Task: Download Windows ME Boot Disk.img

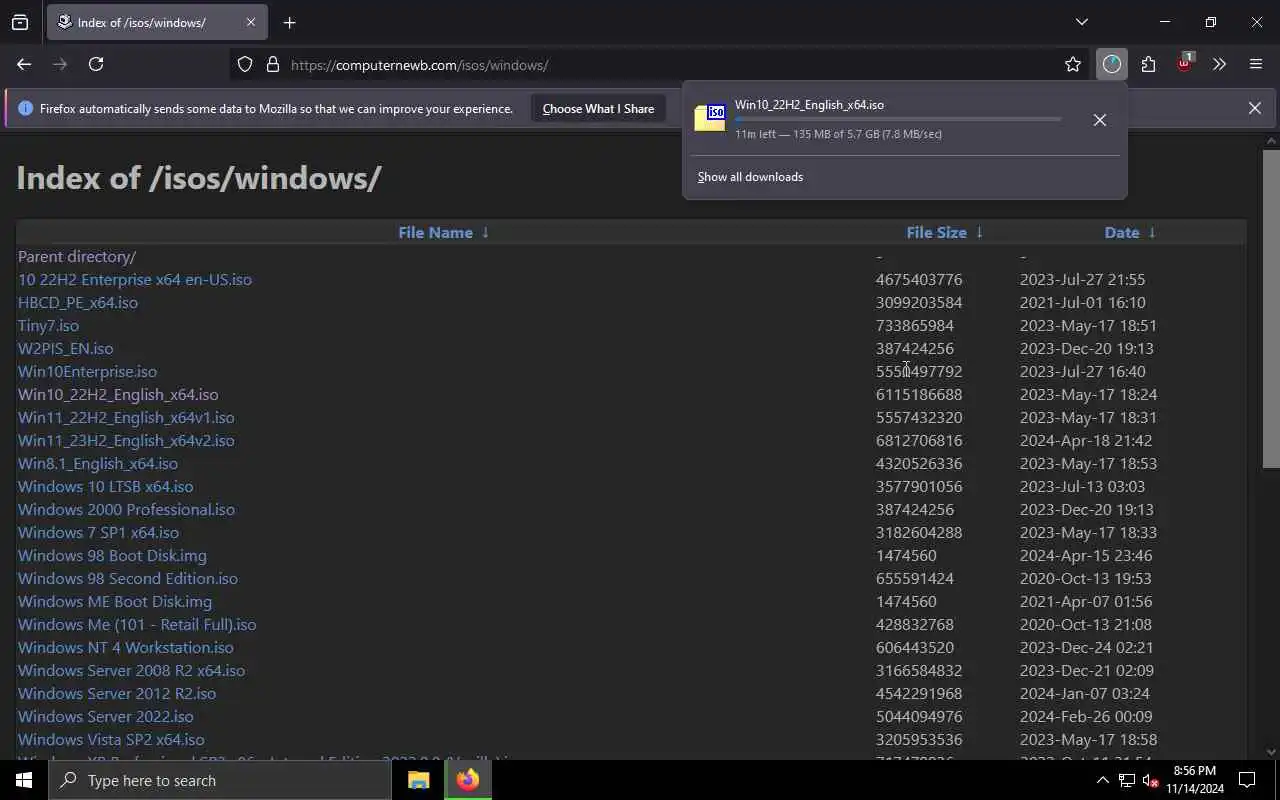Action: click(x=115, y=602)
